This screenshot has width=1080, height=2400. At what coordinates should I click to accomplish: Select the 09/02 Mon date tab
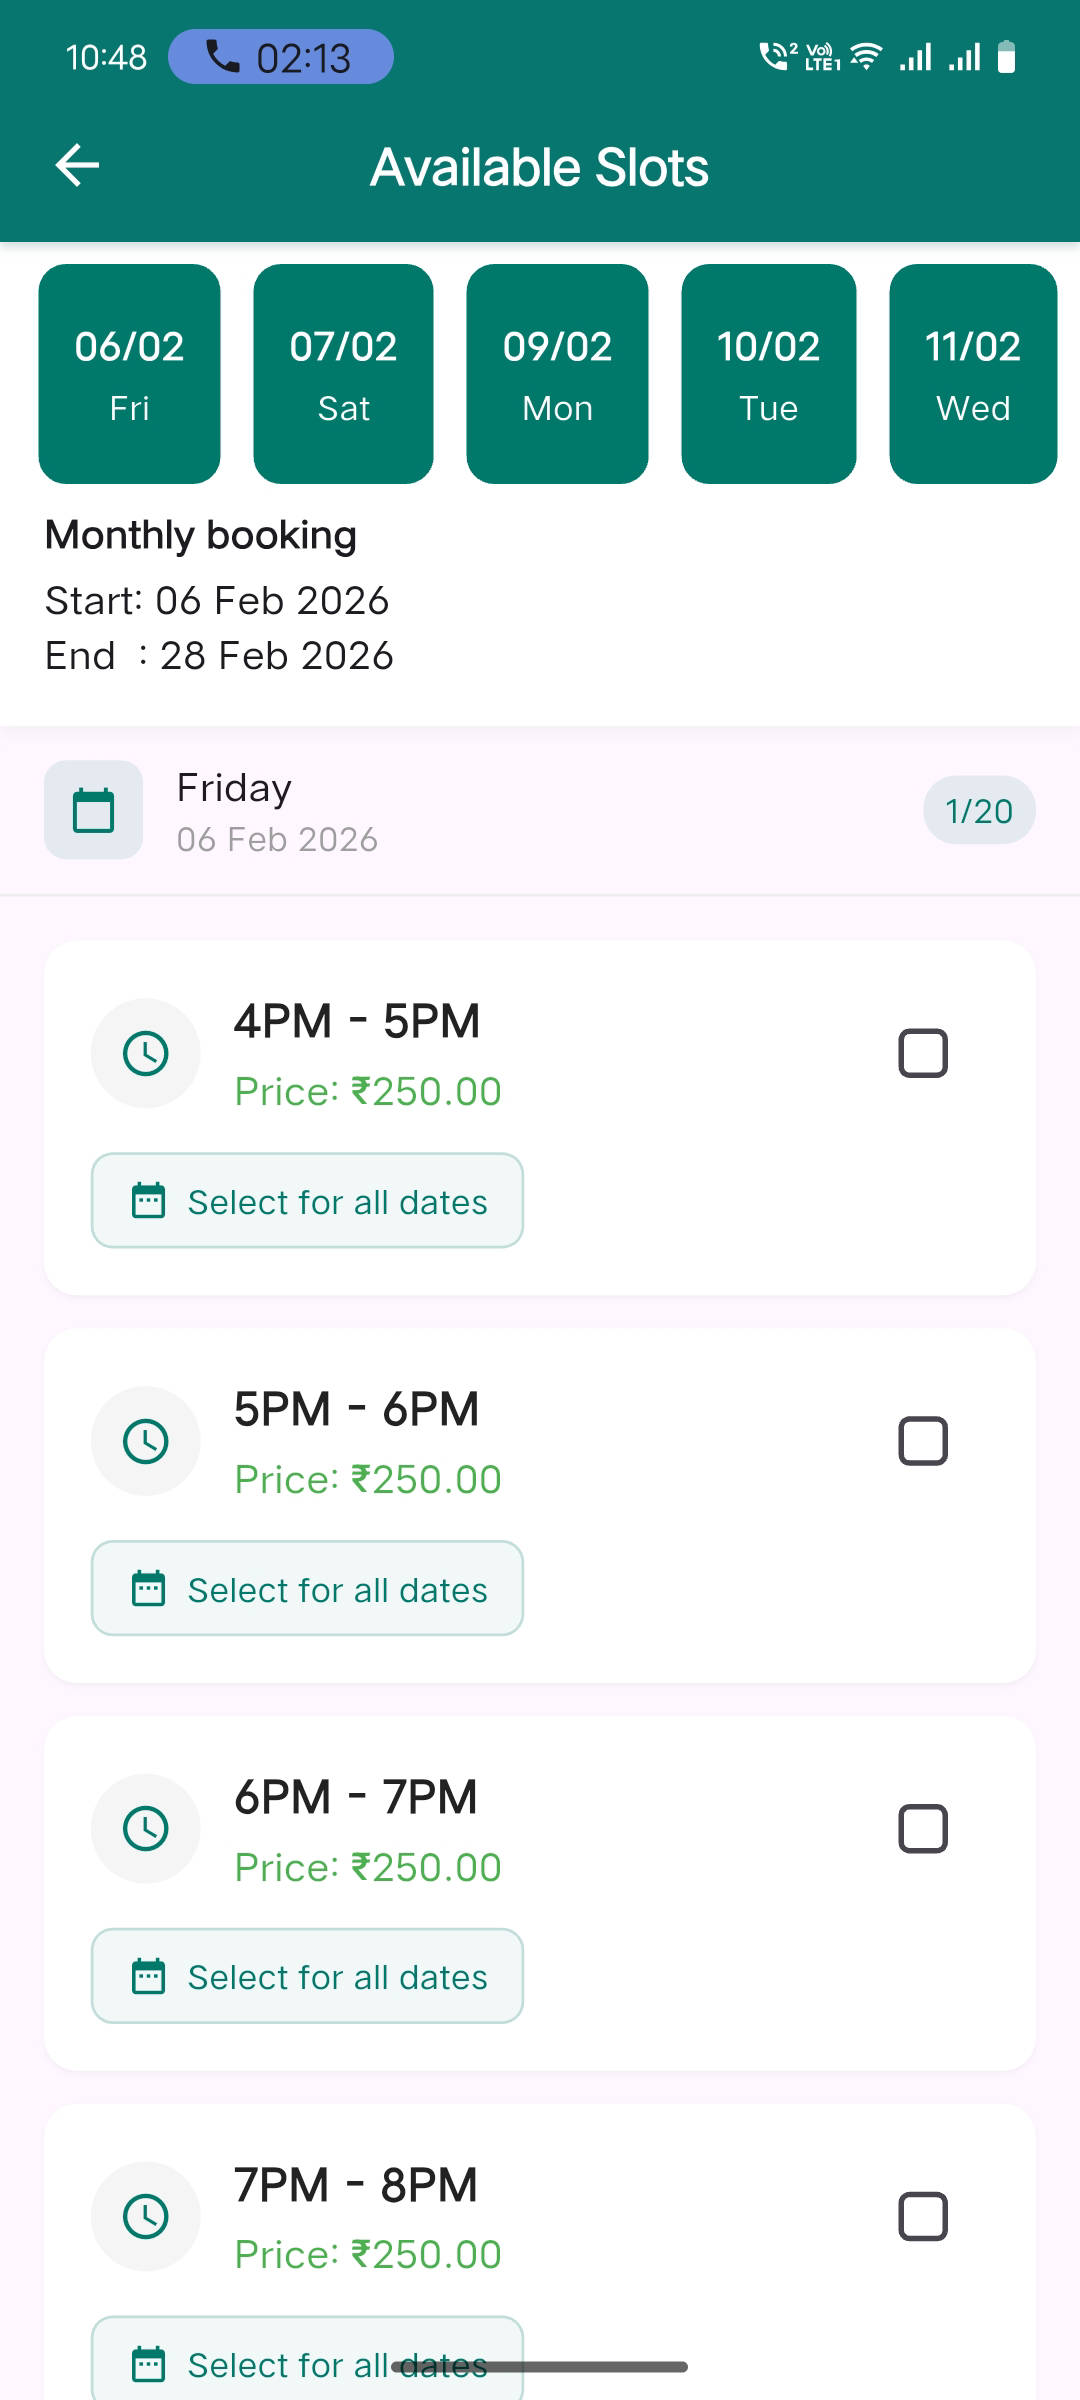557,374
